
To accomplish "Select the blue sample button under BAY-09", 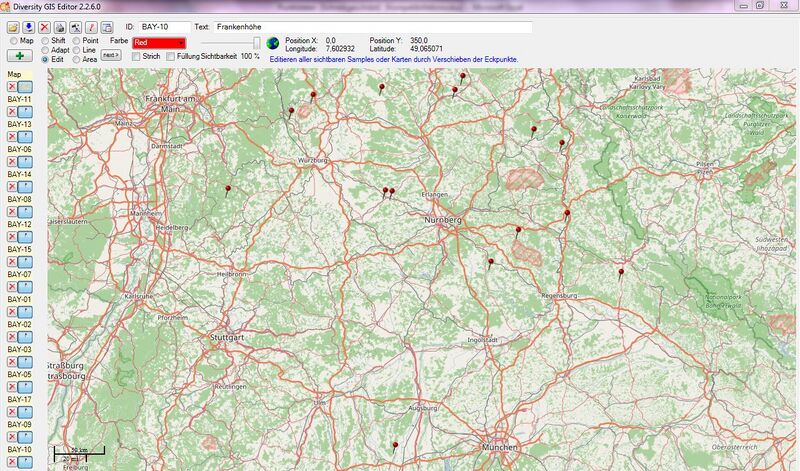I will coord(26,437).
